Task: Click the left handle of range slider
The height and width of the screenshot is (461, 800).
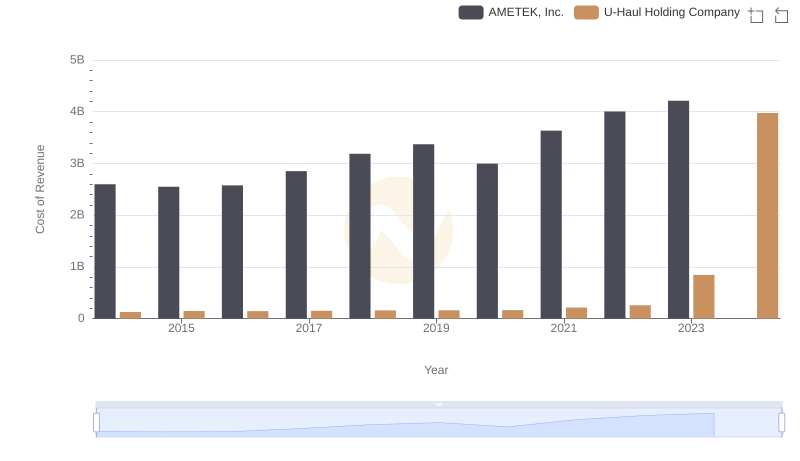Action: pos(97,423)
